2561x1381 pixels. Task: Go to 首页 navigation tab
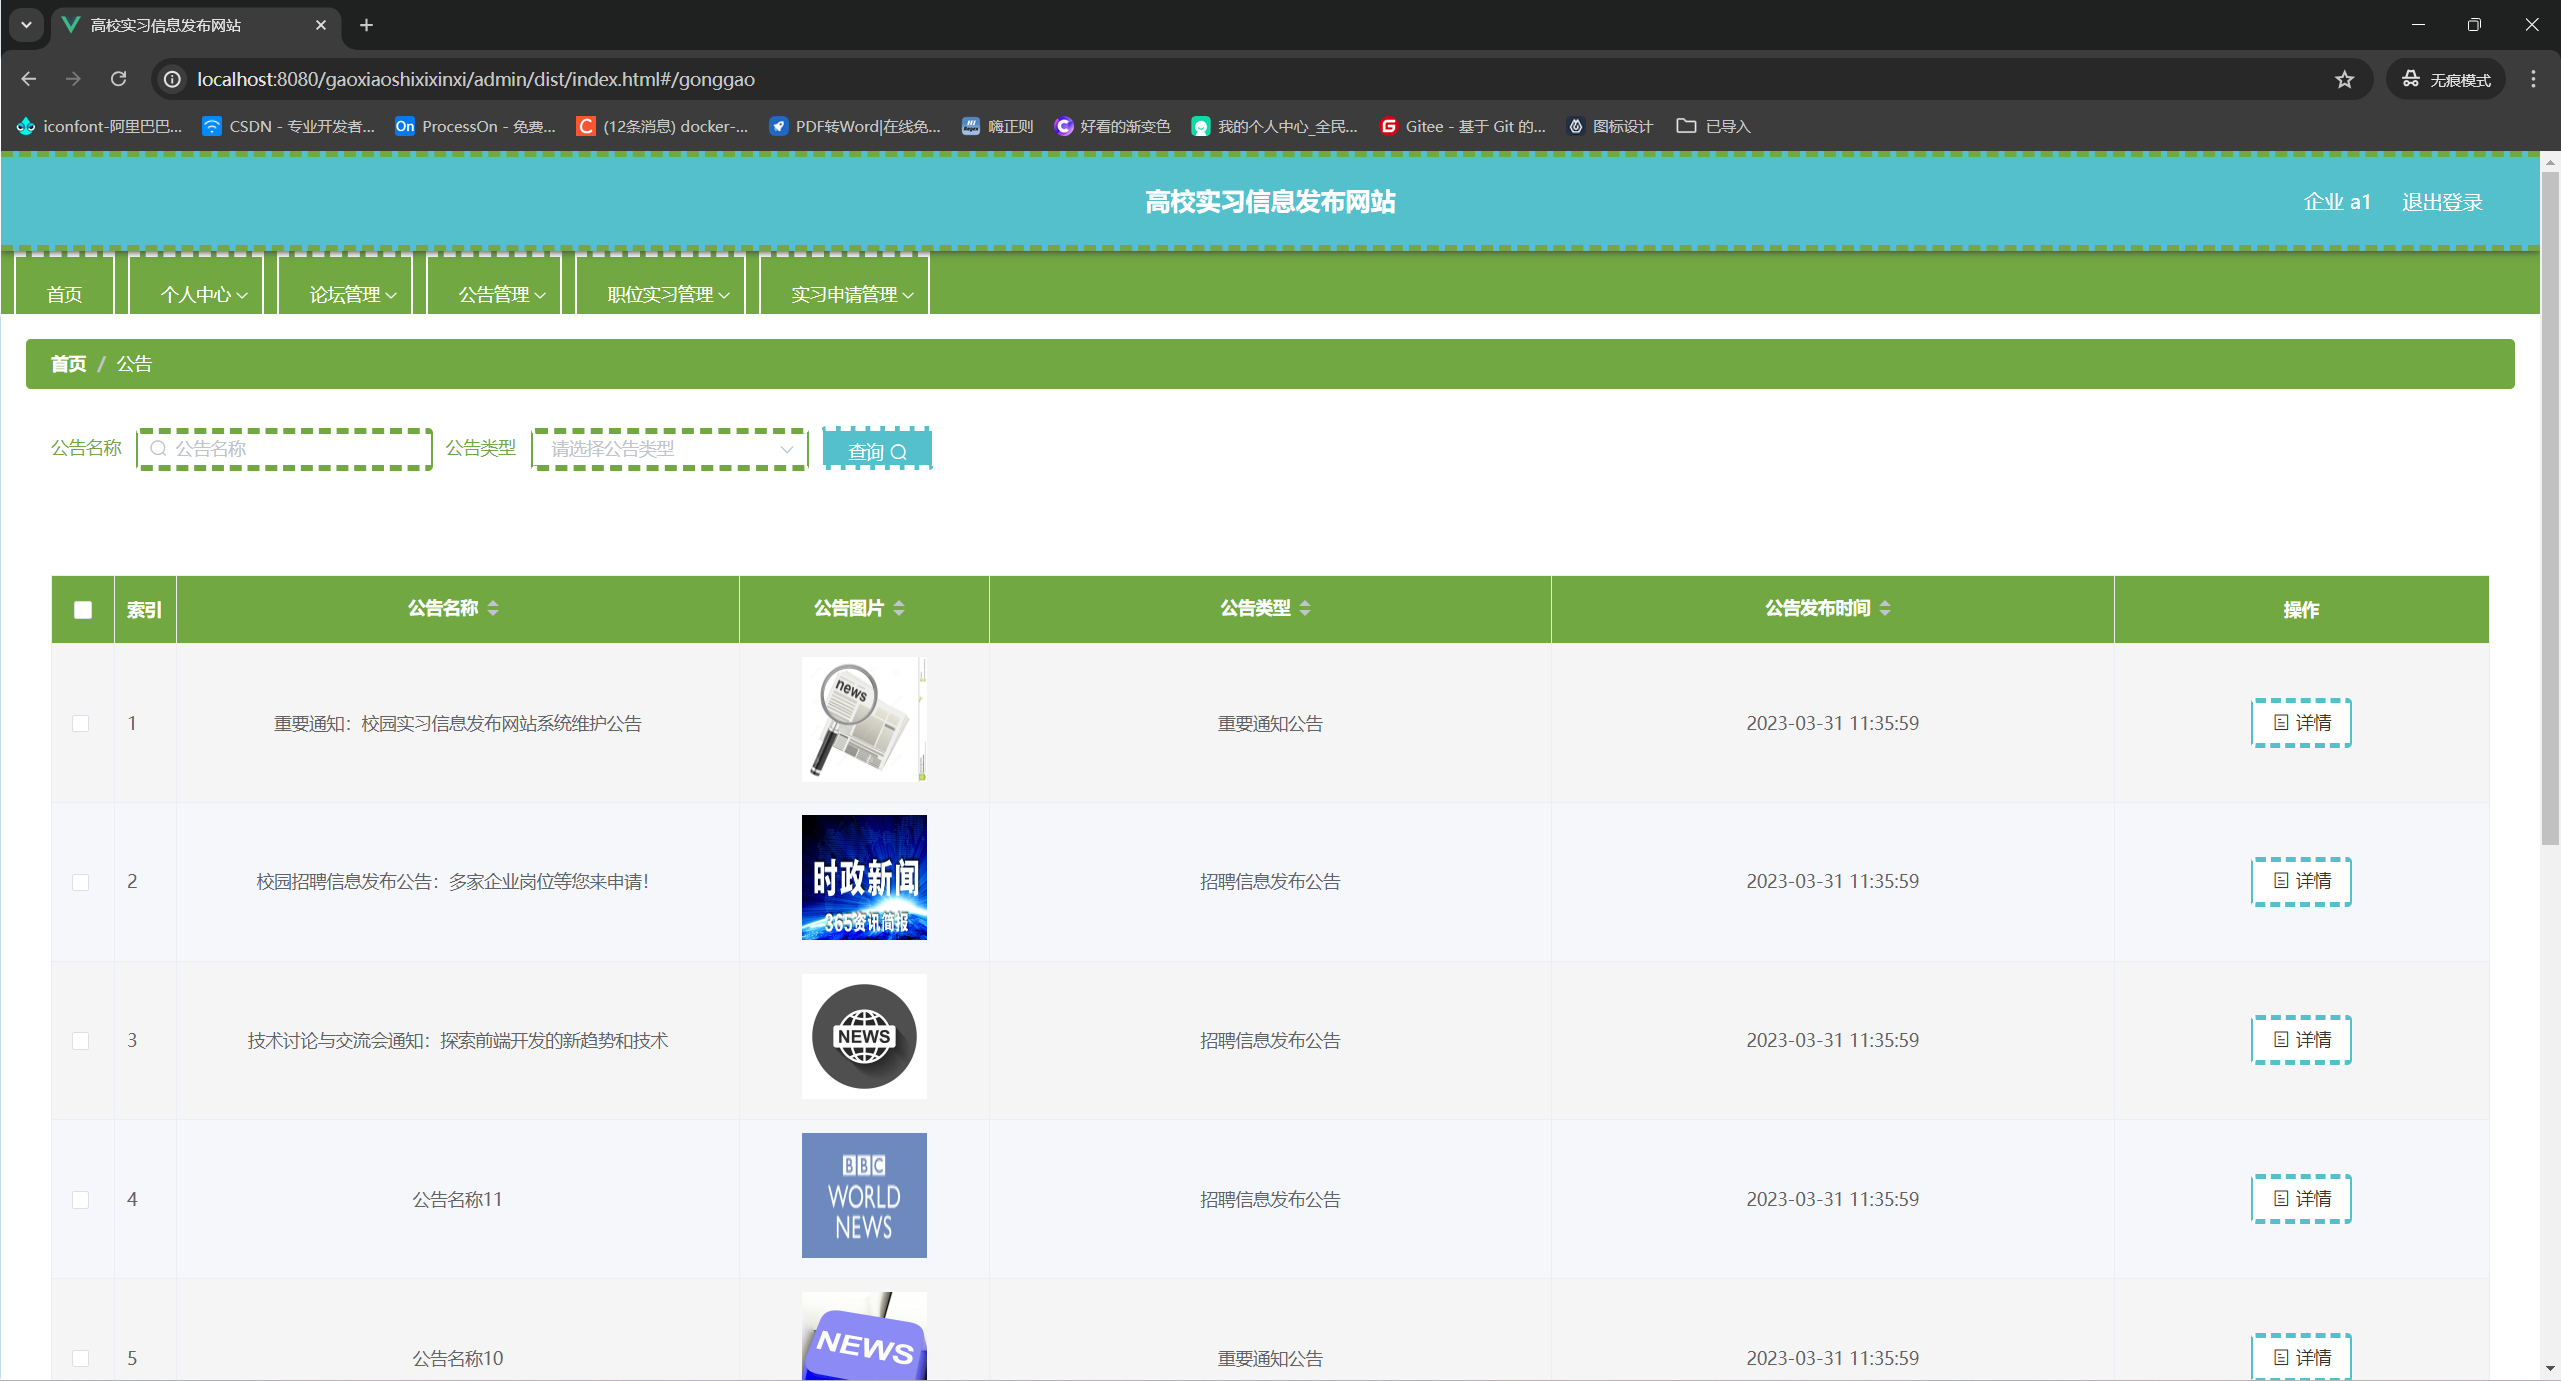(65, 294)
